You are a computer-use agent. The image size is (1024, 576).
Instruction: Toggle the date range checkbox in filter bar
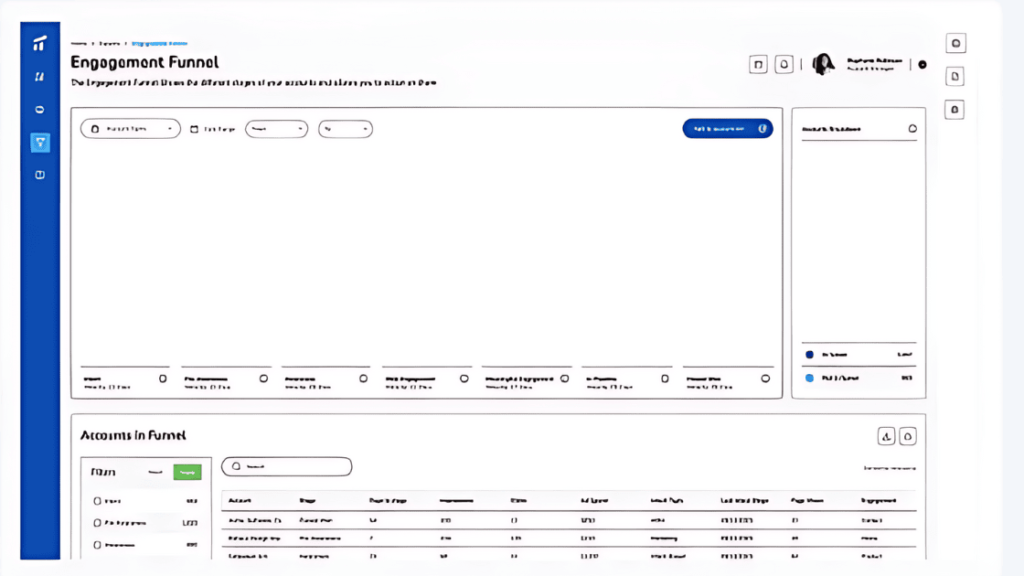(x=195, y=129)
